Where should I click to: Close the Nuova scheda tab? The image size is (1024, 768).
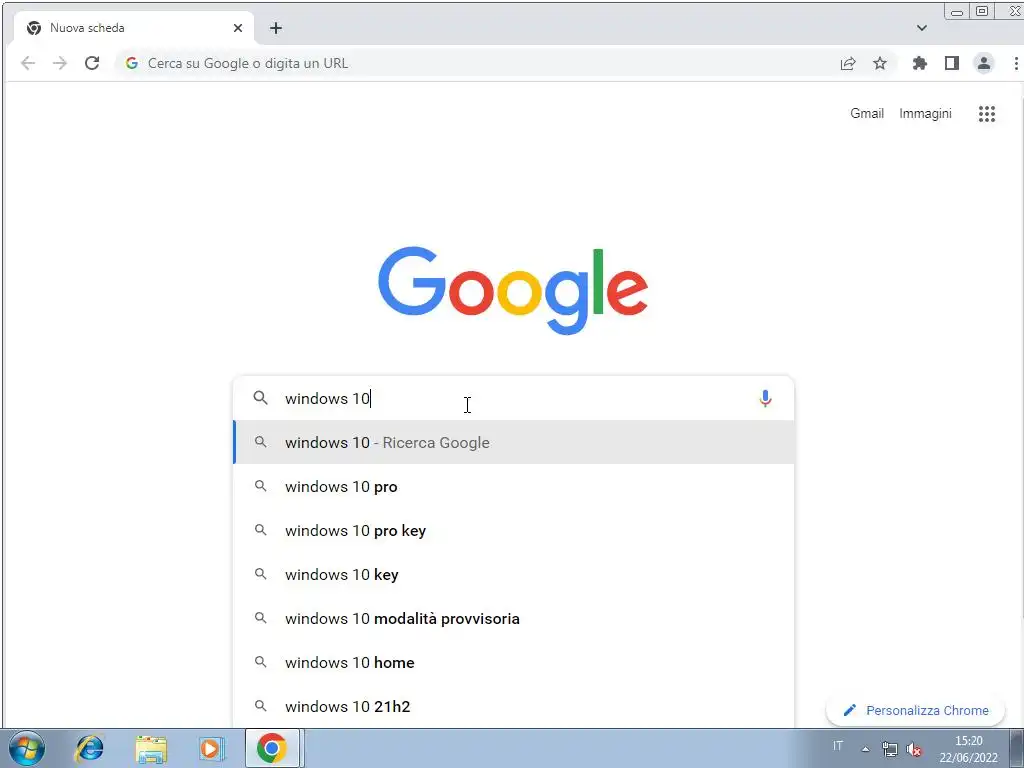click(x=238, y=28)
